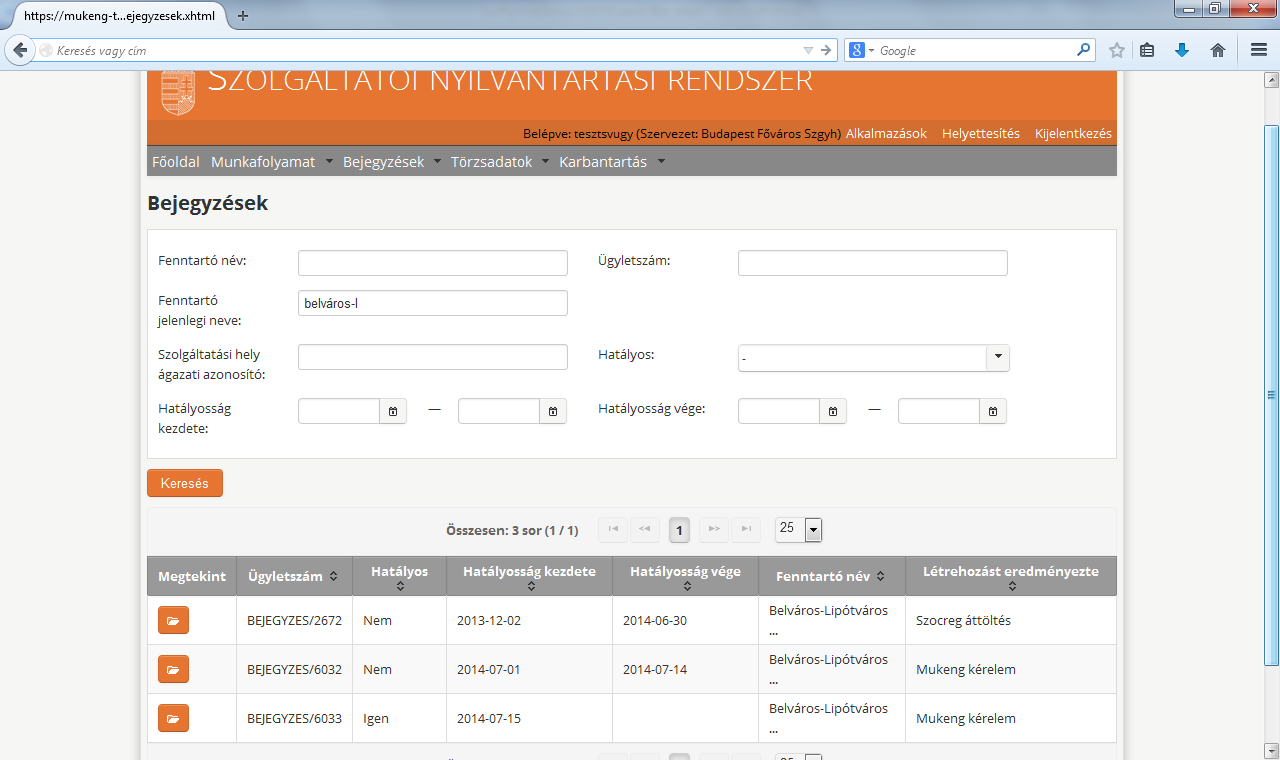
Task: Click the Szolgáltatási hely ágazati azonosító field
Action: coord(433,357)
